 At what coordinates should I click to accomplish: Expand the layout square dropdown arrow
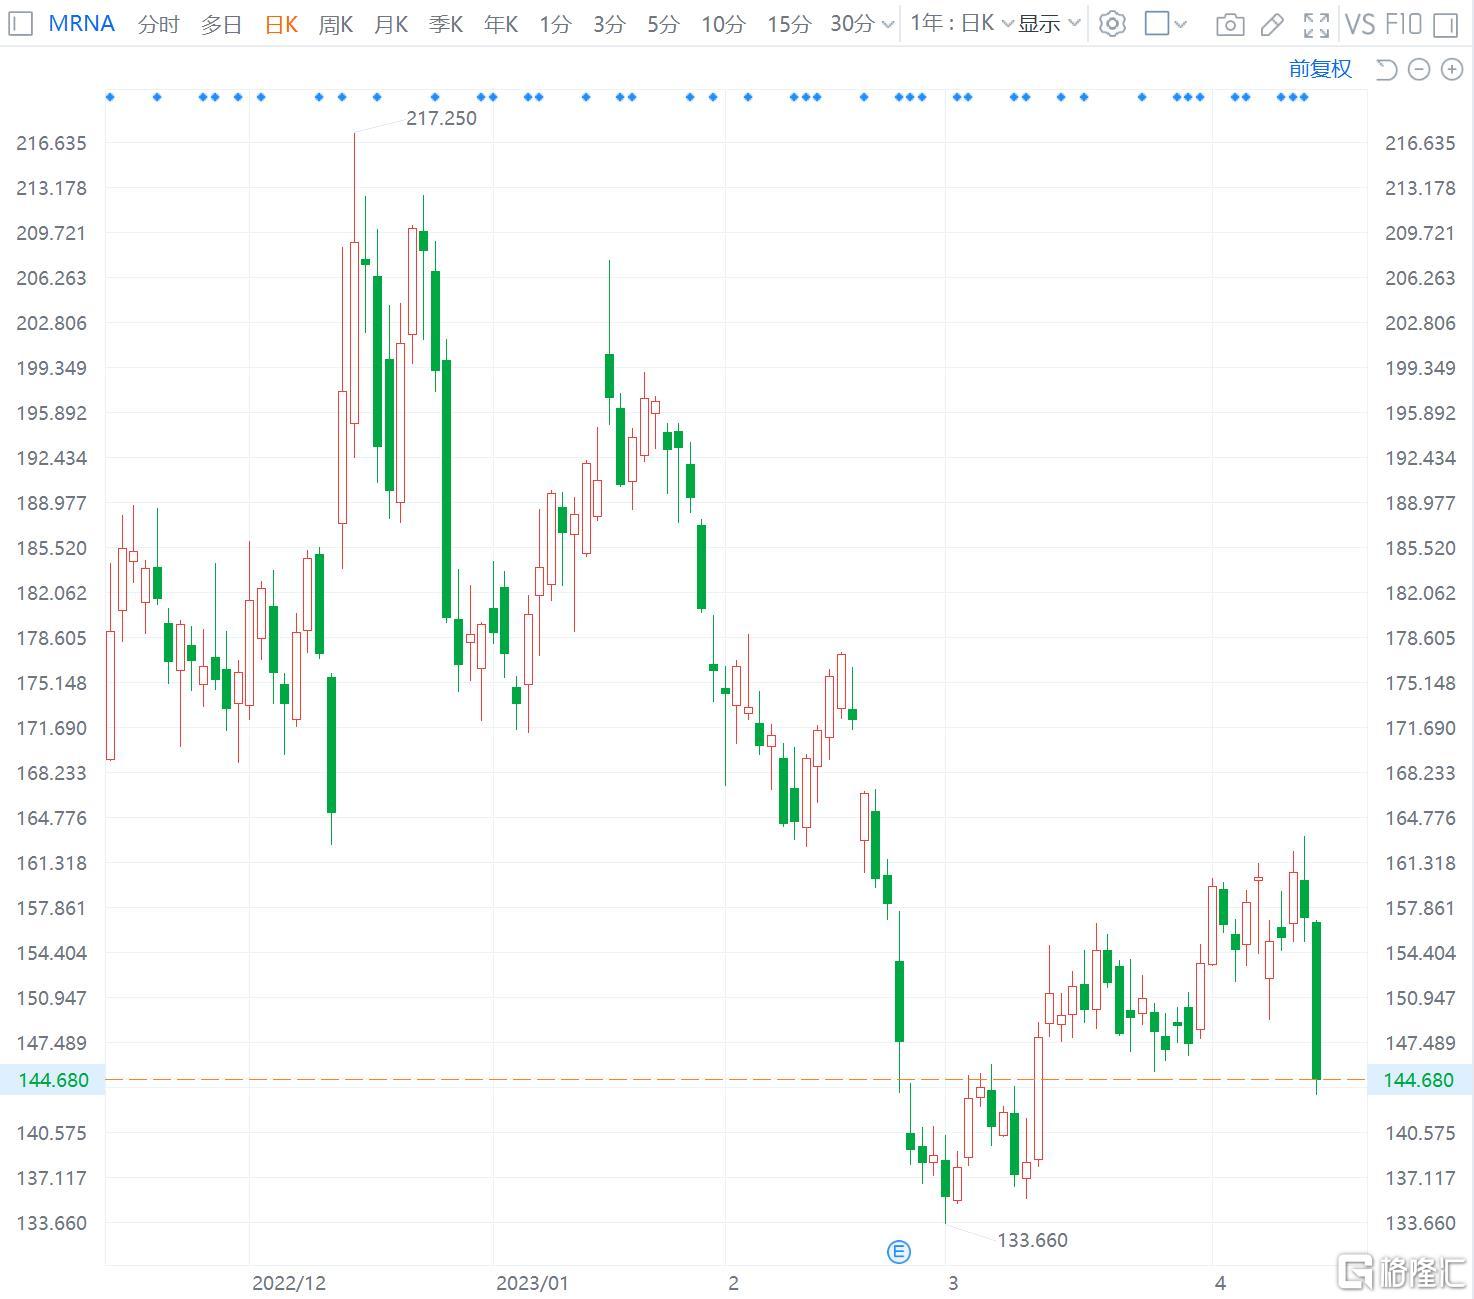pos(1181,24)
